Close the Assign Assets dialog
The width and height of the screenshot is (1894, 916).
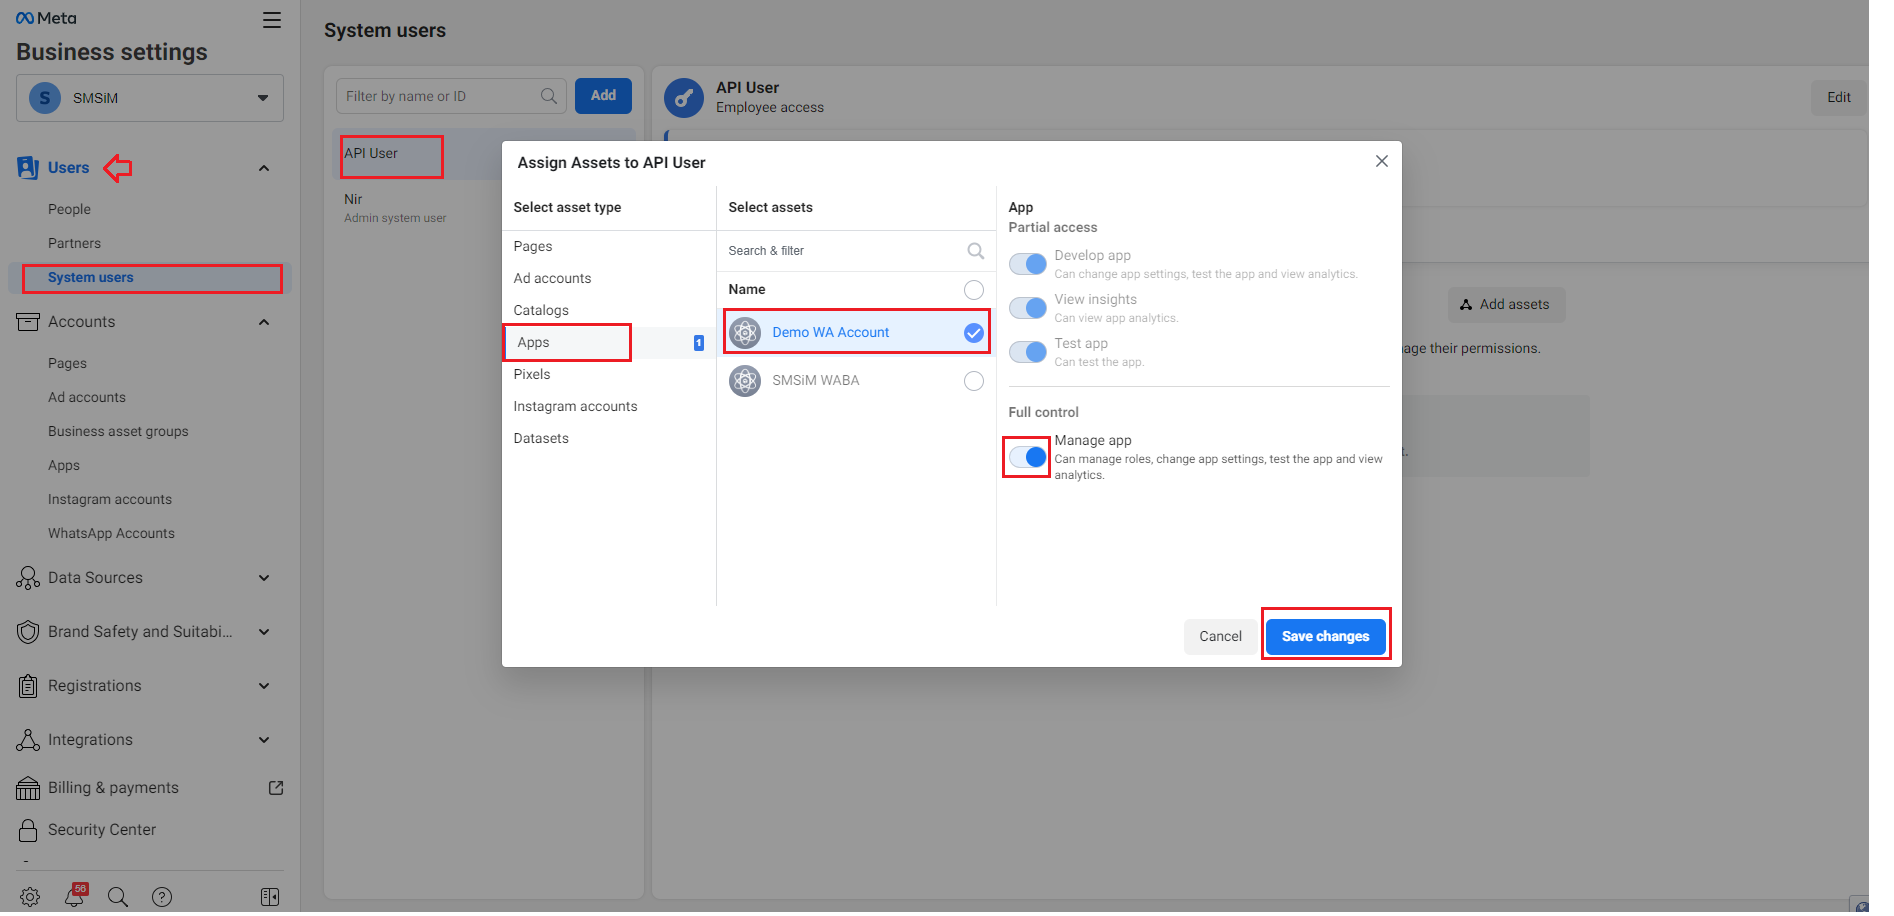pyautogui.click(x=1382, y=161)
